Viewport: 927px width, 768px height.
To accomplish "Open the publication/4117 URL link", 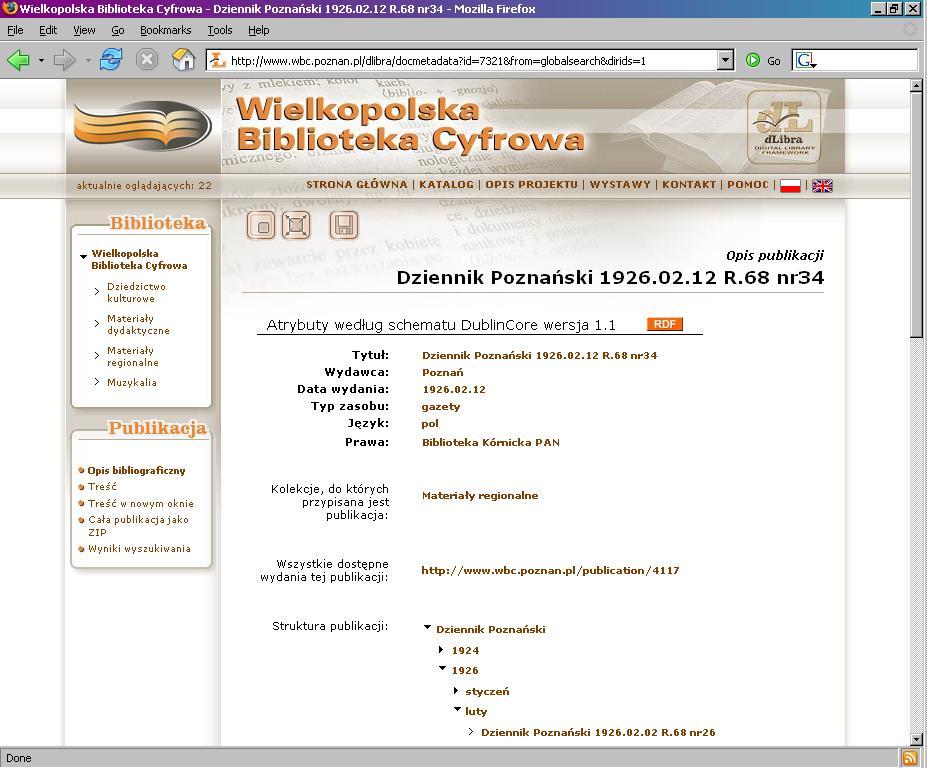I will [550, 571].
